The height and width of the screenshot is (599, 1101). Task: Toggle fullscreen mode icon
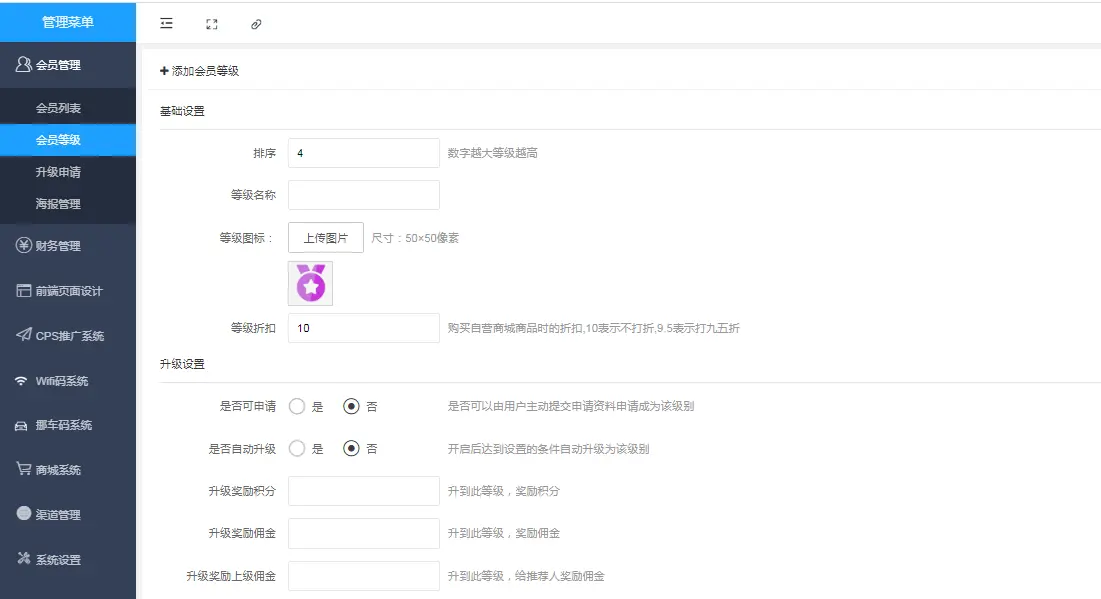[x=211, y=24]
